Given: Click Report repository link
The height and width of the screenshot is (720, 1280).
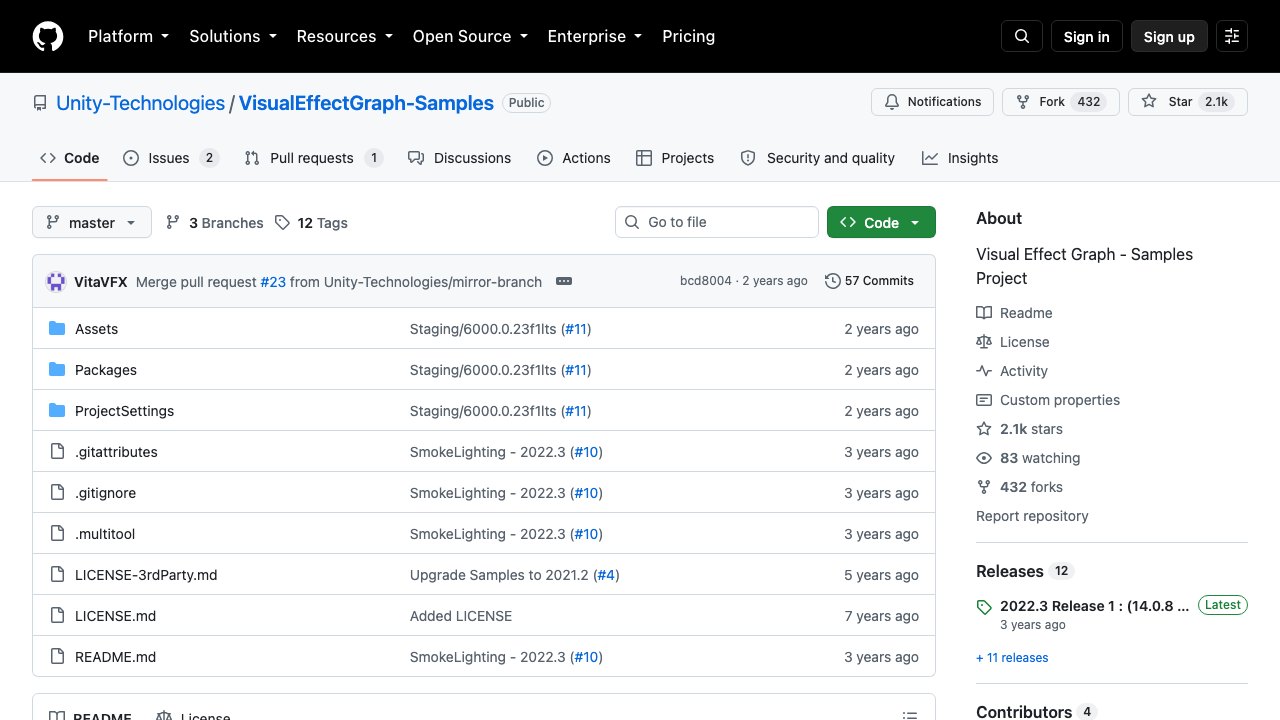Looking at the screenshot, I should (x=1032, y=516).
